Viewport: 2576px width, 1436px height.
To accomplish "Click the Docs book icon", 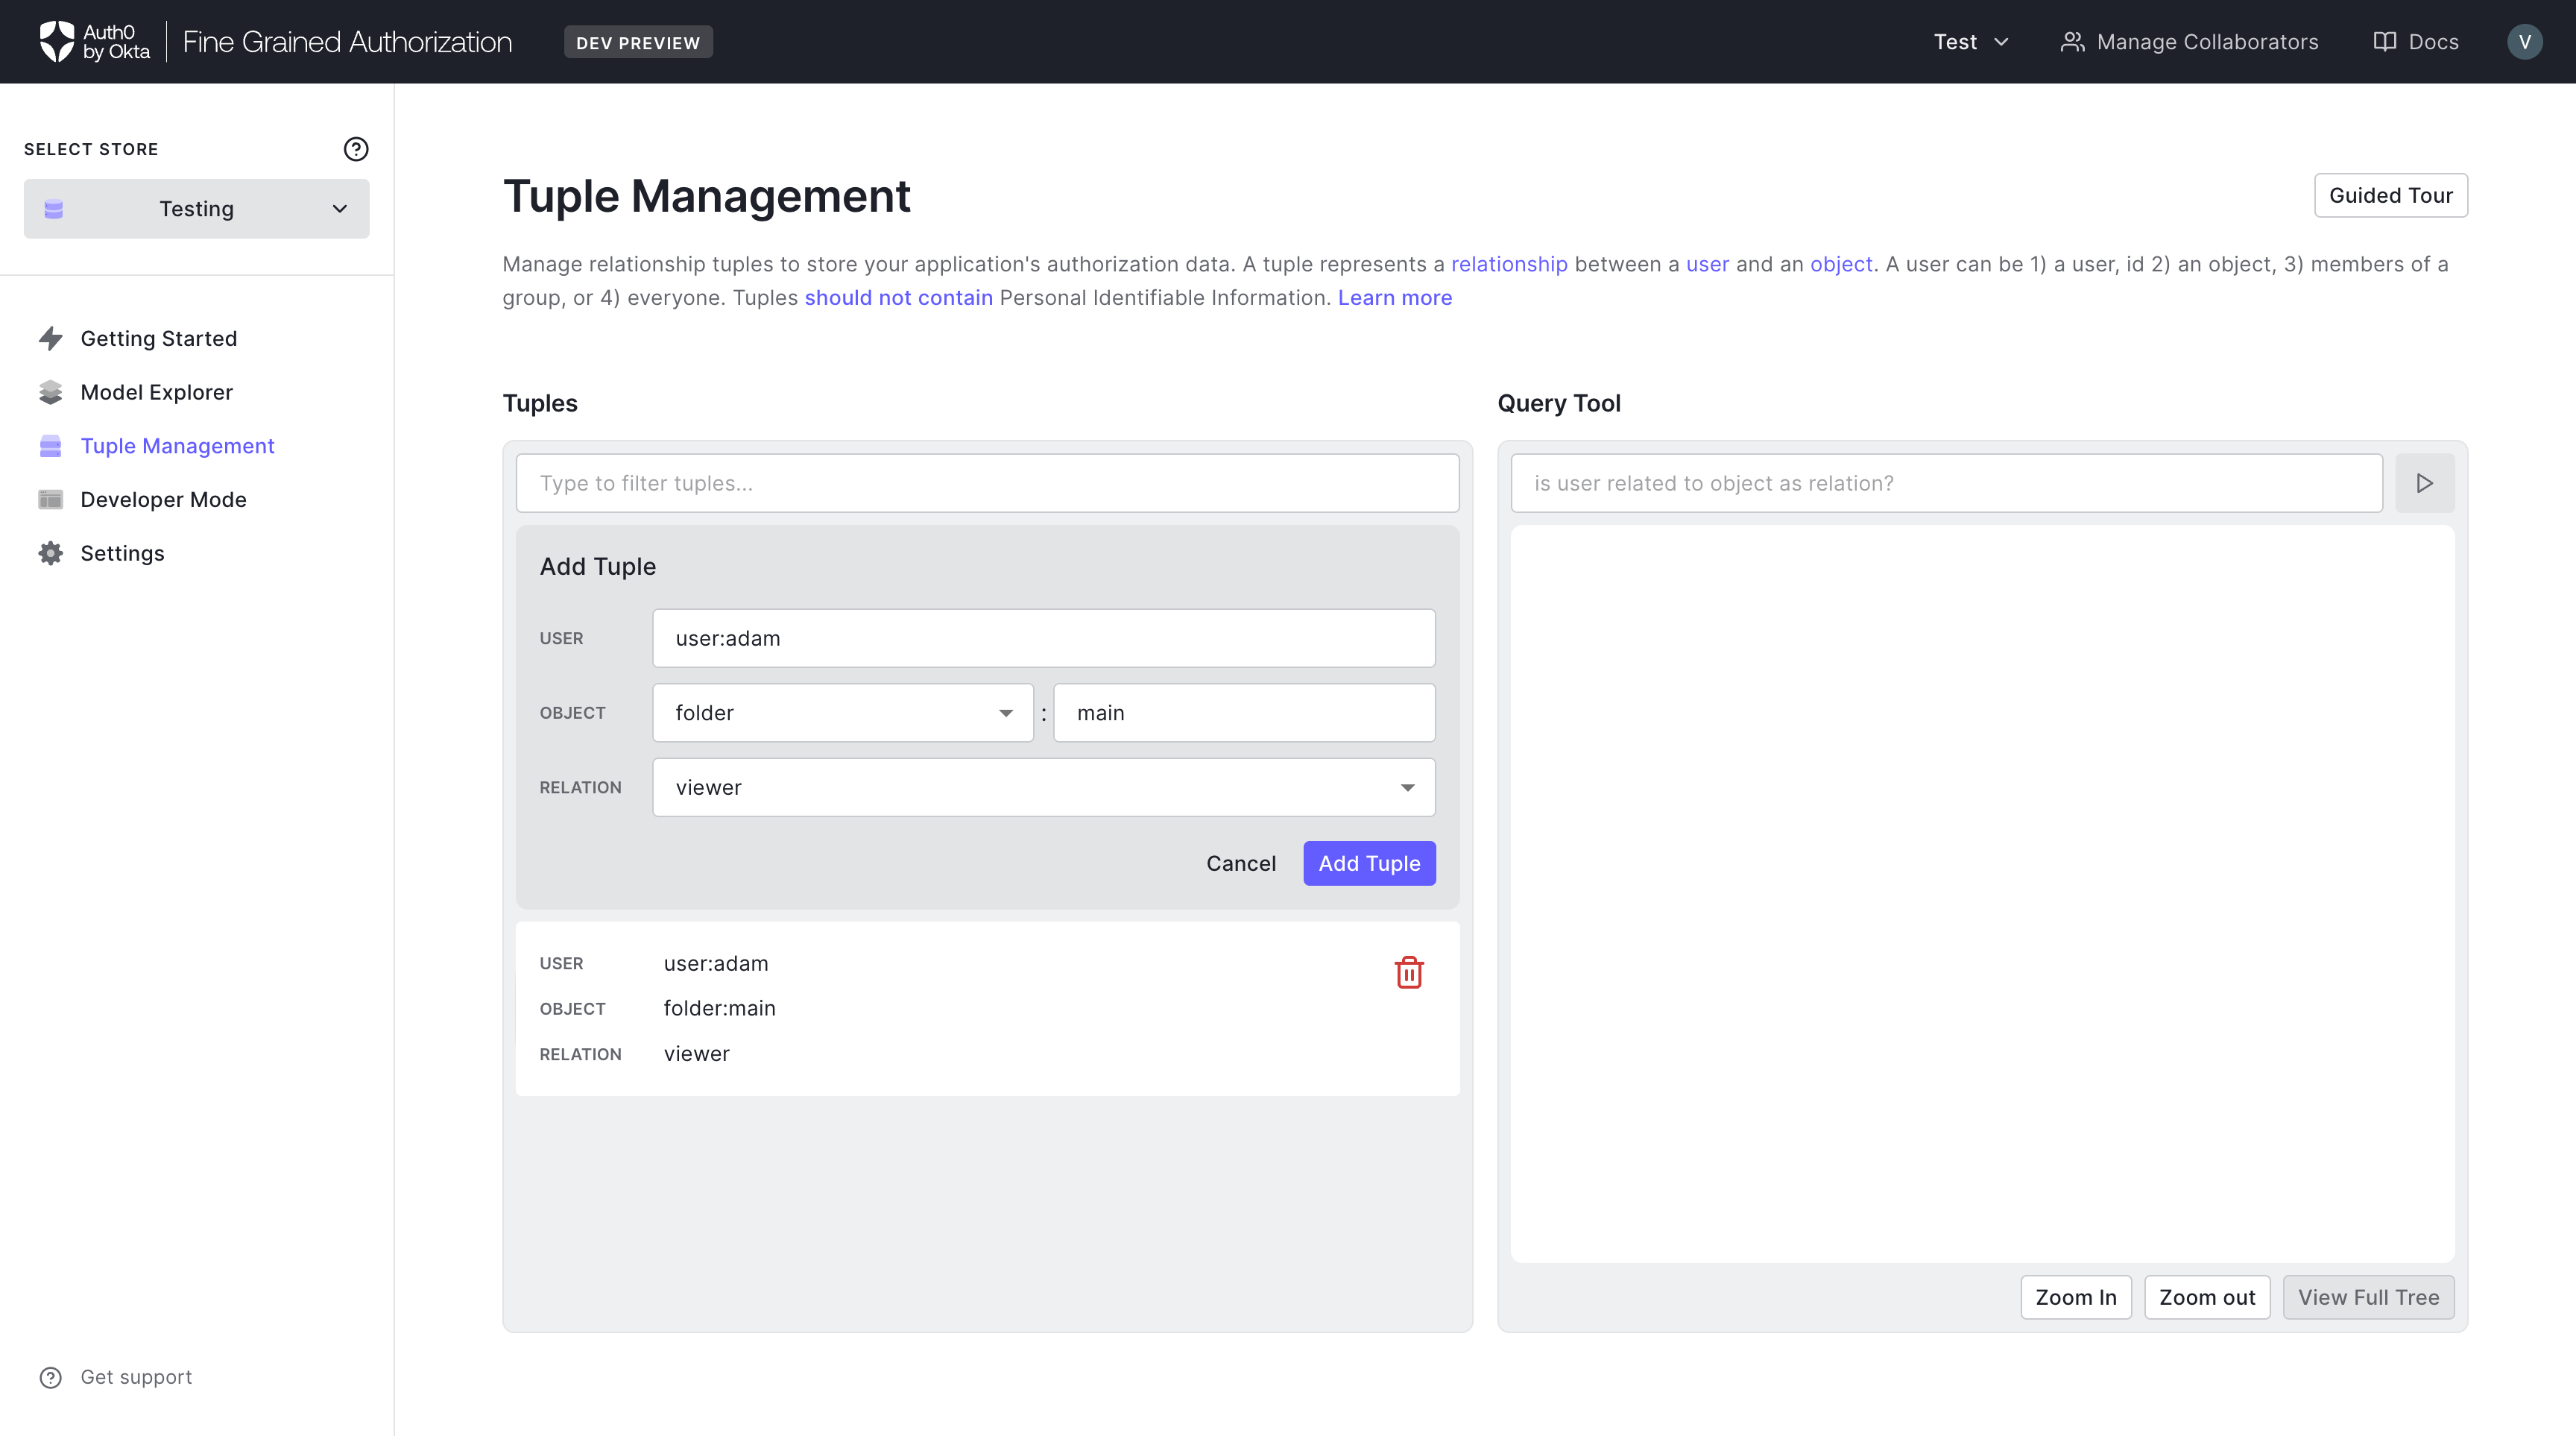I will pos(2385,42).
